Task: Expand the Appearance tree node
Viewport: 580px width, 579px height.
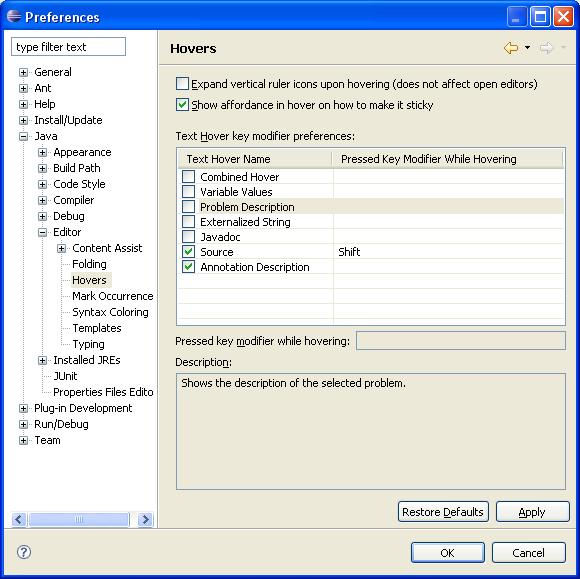Action: (43, 152)
